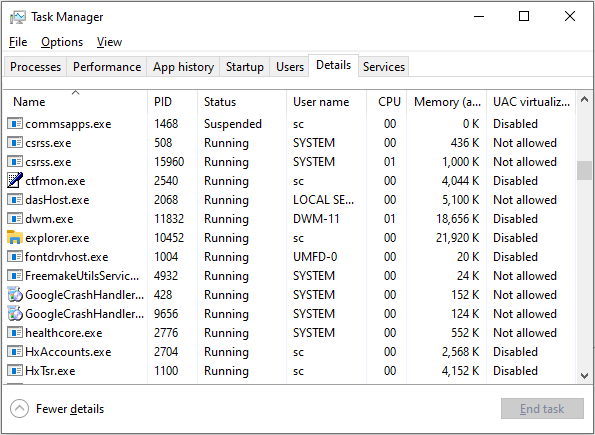This screenshot has height=435, width=595.
Task: Click the scrollbar down arrow
Action: coord(584,375)
